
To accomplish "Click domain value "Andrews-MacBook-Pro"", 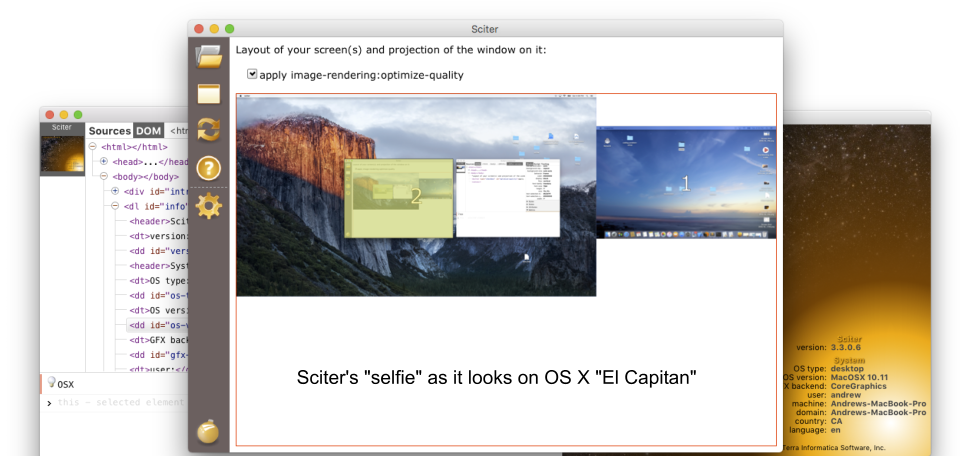I will tap(879, 412).
